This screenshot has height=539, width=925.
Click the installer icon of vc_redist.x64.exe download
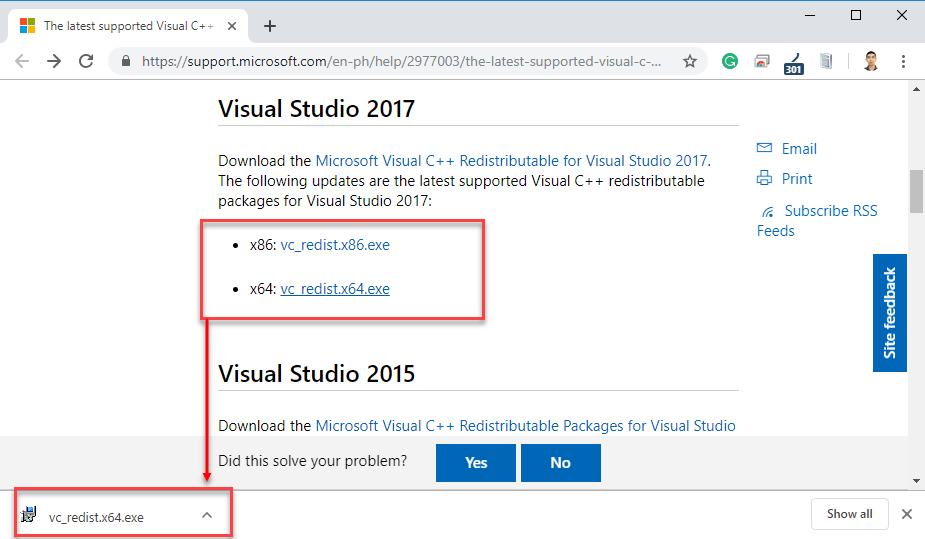click(28, 515)
